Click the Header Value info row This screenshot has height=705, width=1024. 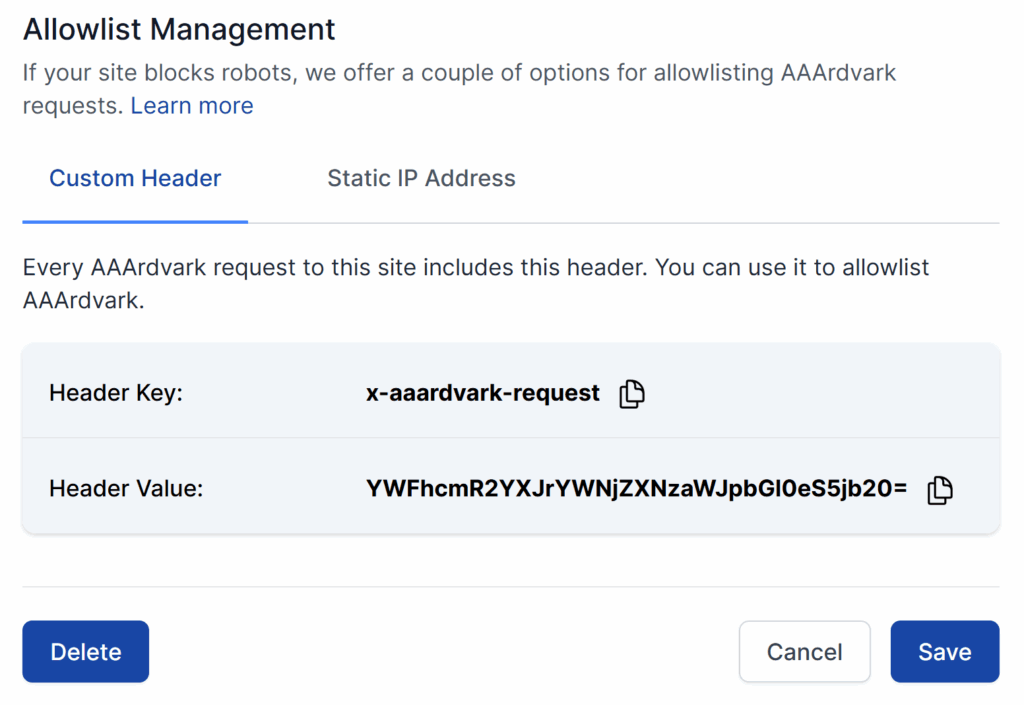(x=511, y=490)
